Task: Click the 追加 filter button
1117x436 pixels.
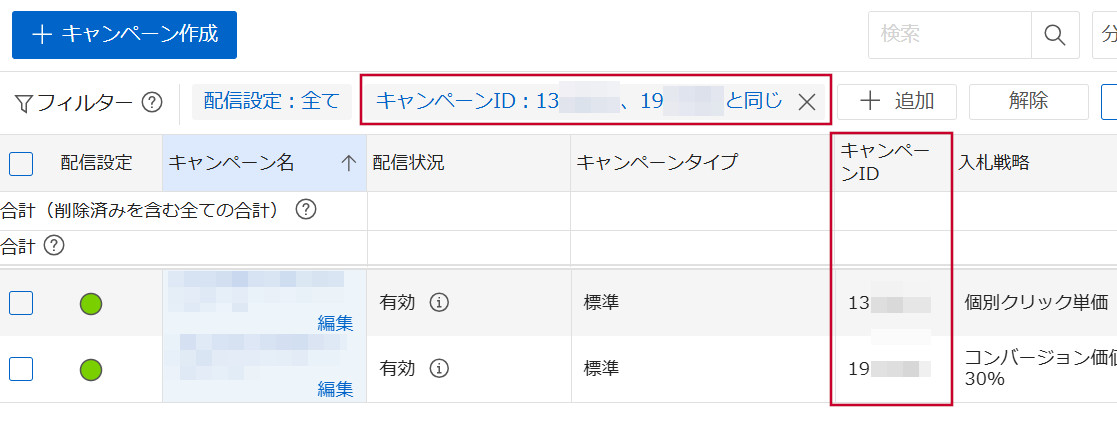Action: (897, 101)
